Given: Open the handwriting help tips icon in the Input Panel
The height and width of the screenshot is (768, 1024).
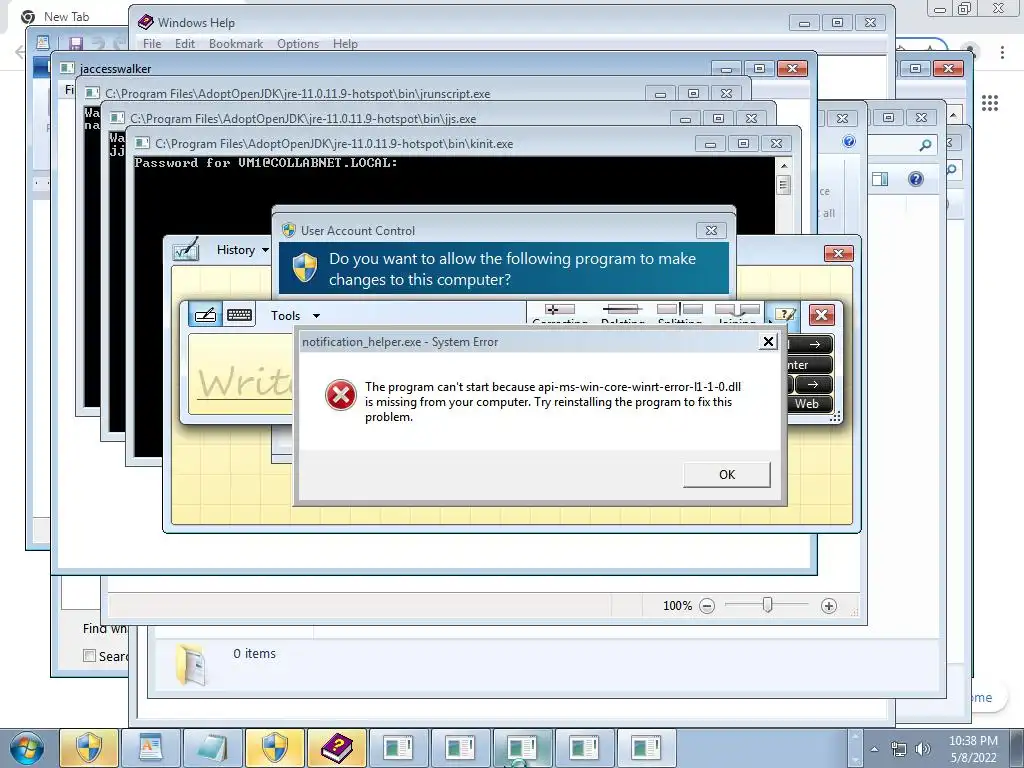Looking at the screenshot, I should [784, 315].
